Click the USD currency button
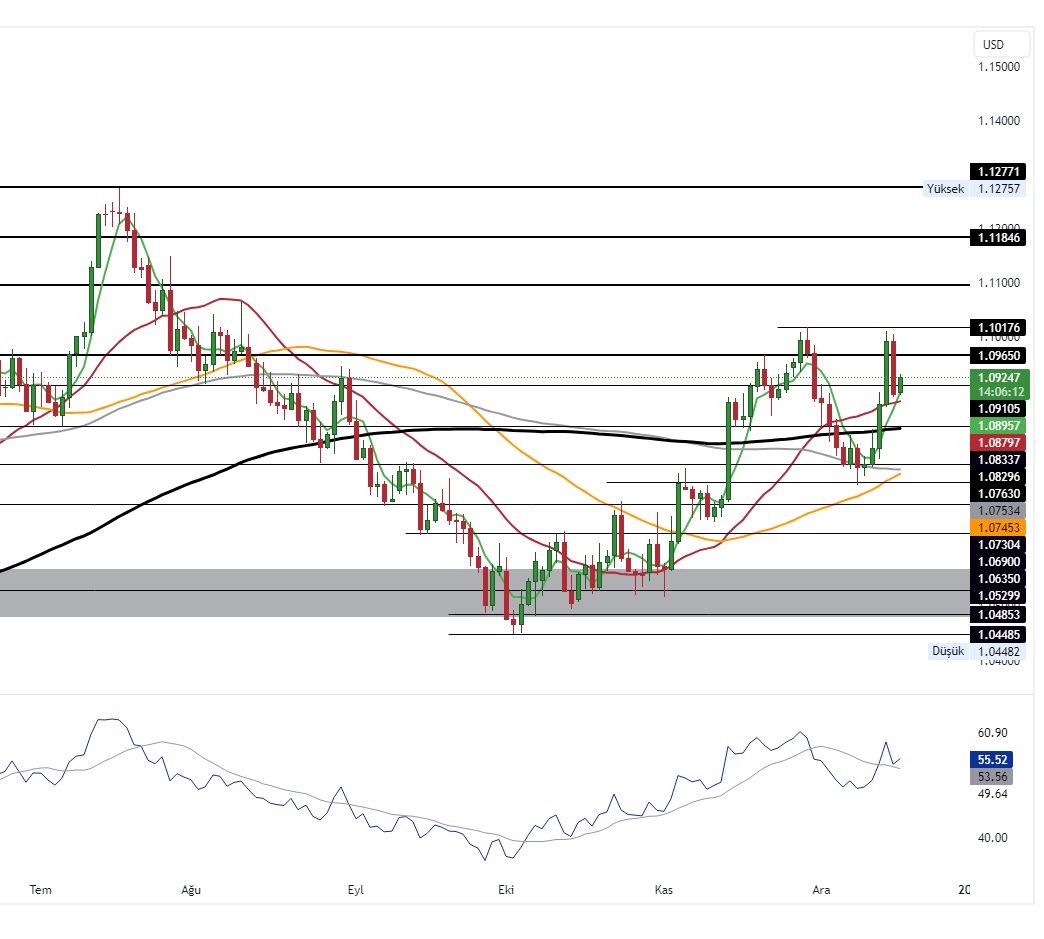1044x939 pixels. click(x=999, y=44)
